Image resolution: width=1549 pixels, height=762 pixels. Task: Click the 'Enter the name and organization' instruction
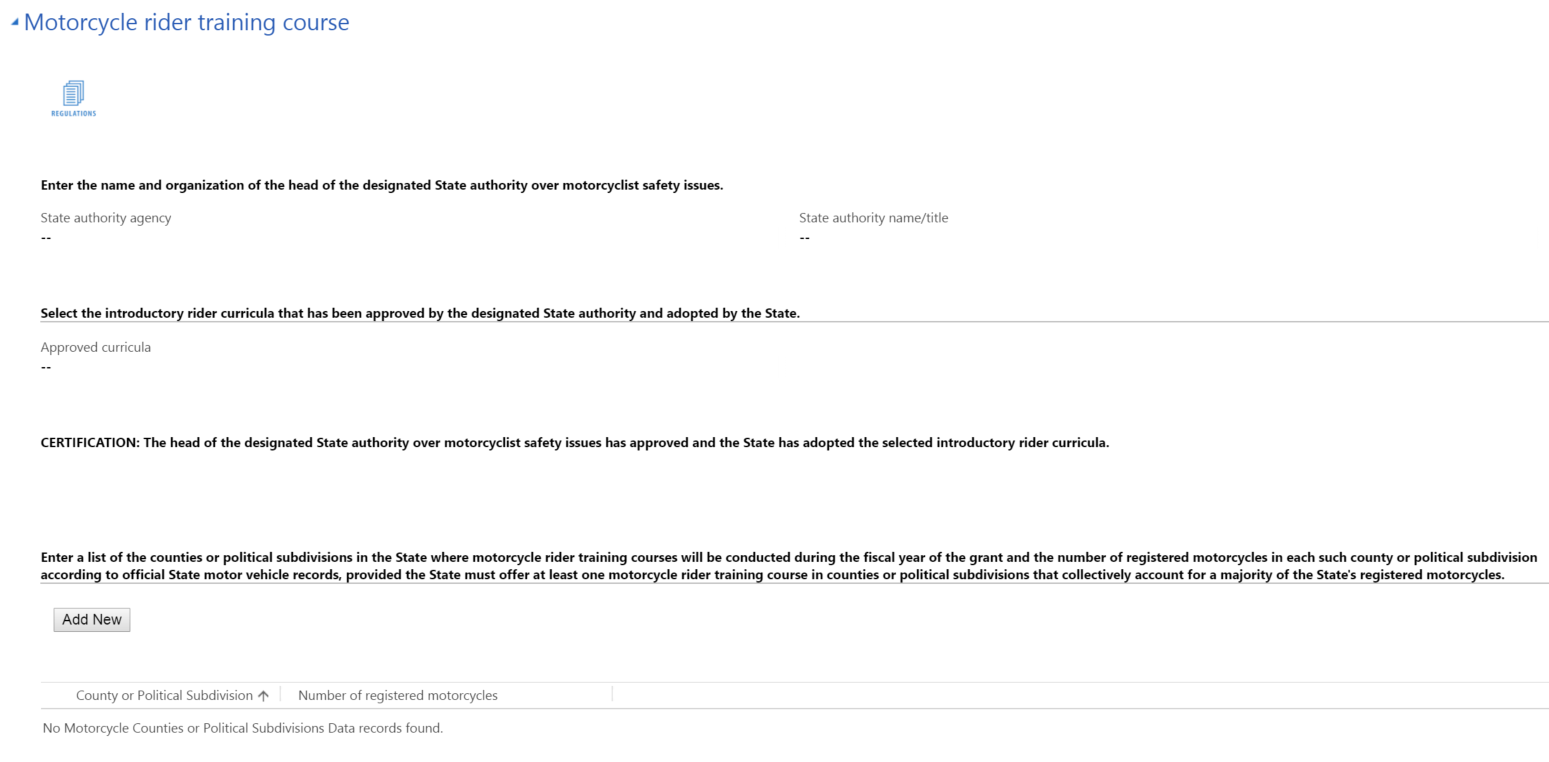[381, 185]
